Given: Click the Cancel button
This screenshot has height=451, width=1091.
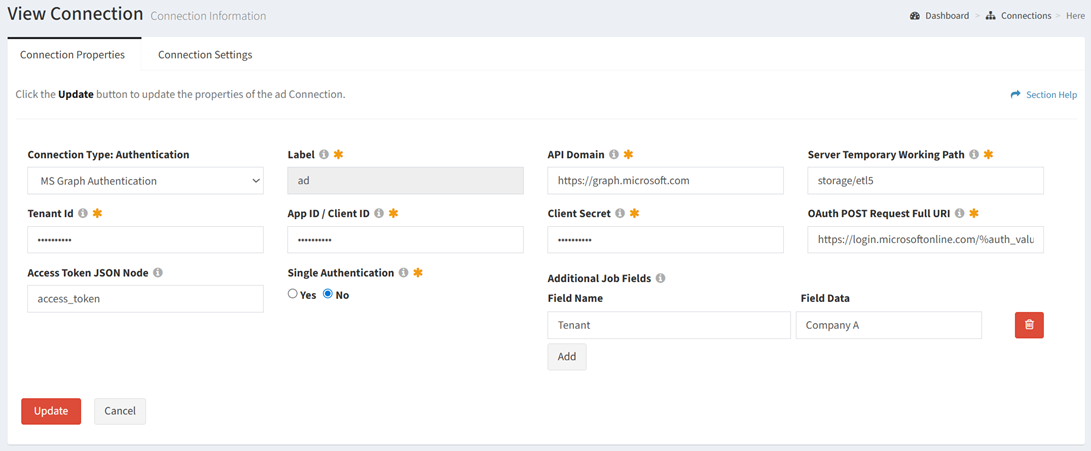Looking at the screenshot, I should pyautogui.click(x=120, y=411).
